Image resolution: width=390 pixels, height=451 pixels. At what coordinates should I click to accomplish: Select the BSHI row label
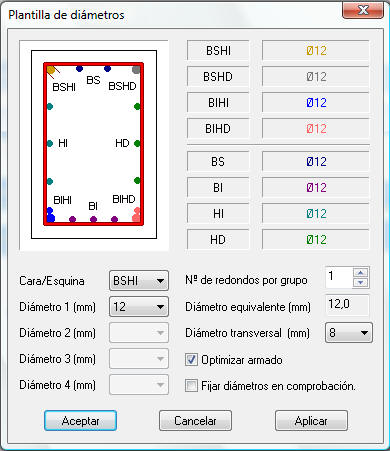point(218,51)
